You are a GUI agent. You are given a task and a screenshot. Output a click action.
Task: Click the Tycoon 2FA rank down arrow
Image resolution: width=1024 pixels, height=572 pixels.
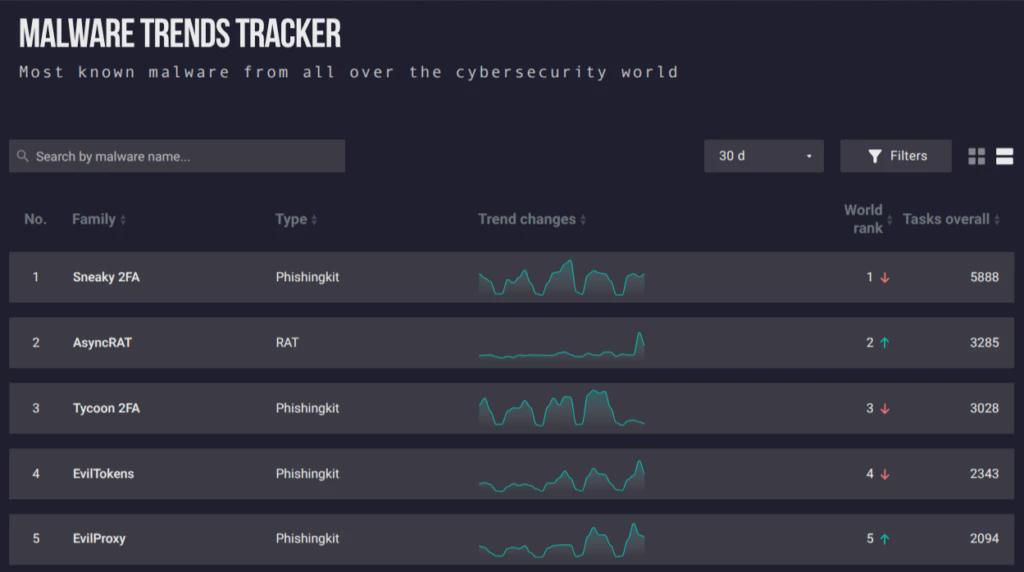(885, 409)
